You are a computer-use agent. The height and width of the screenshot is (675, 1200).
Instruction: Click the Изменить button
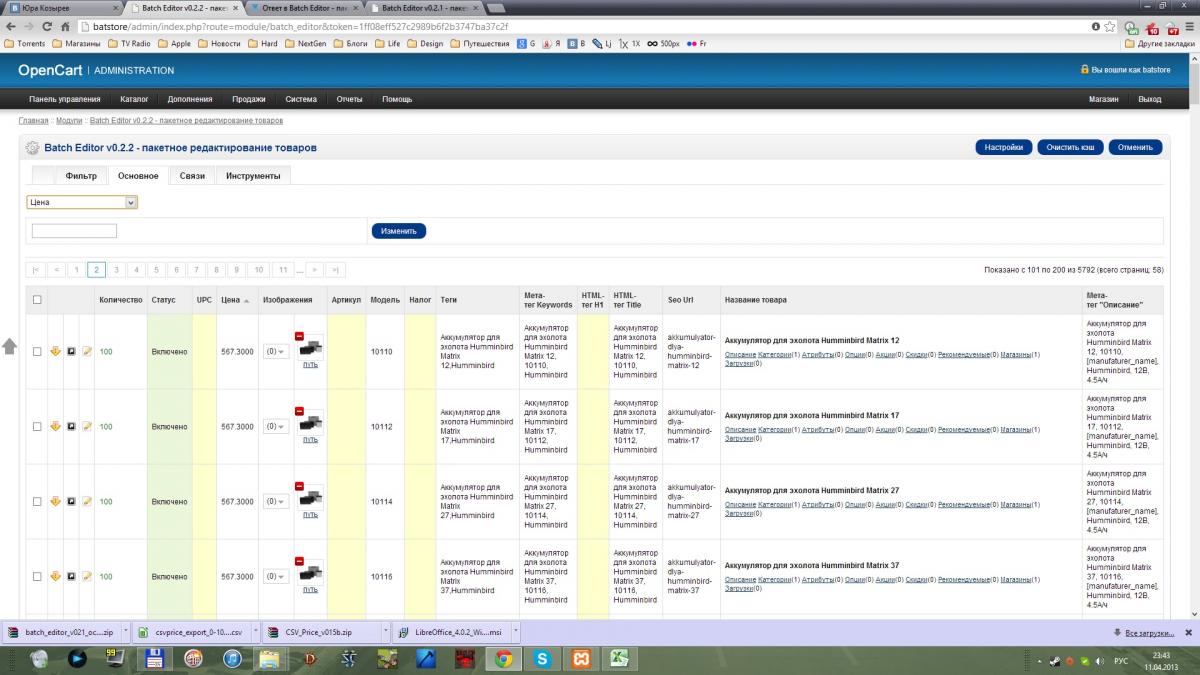[x=399, y=231]
